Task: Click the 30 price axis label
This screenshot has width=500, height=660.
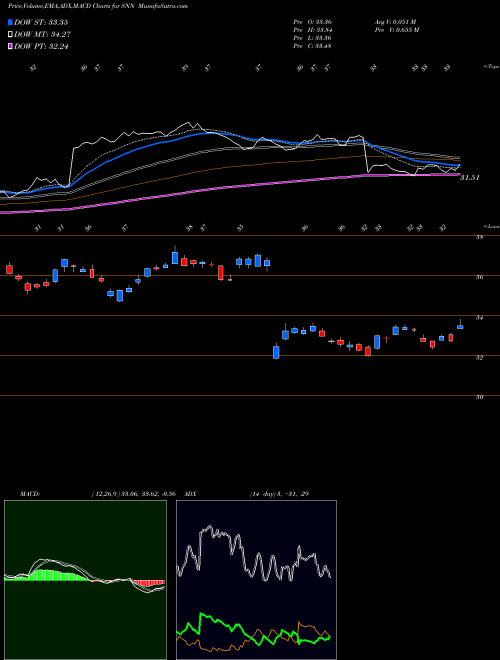Action: 479,397
